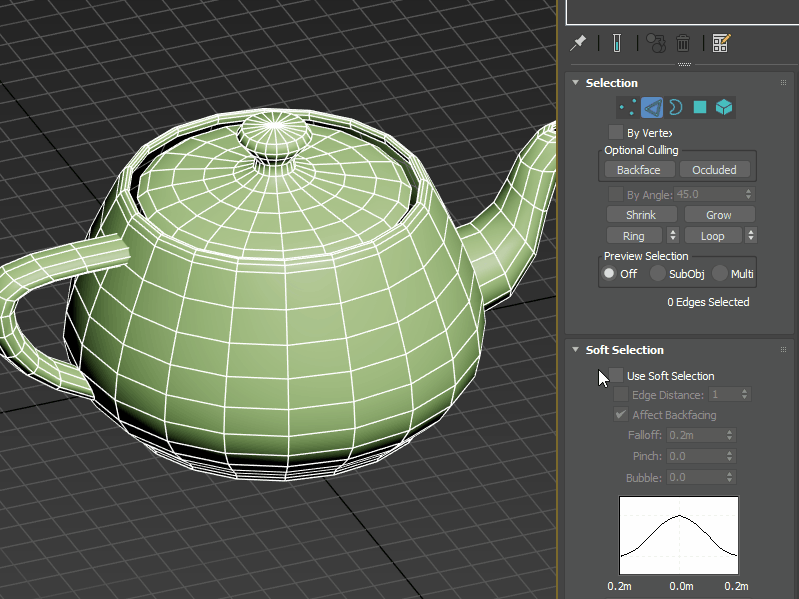Viewport: 799px width, 599px height.
Task: Enable By Vertex checkbox
Action: [616, 132]
